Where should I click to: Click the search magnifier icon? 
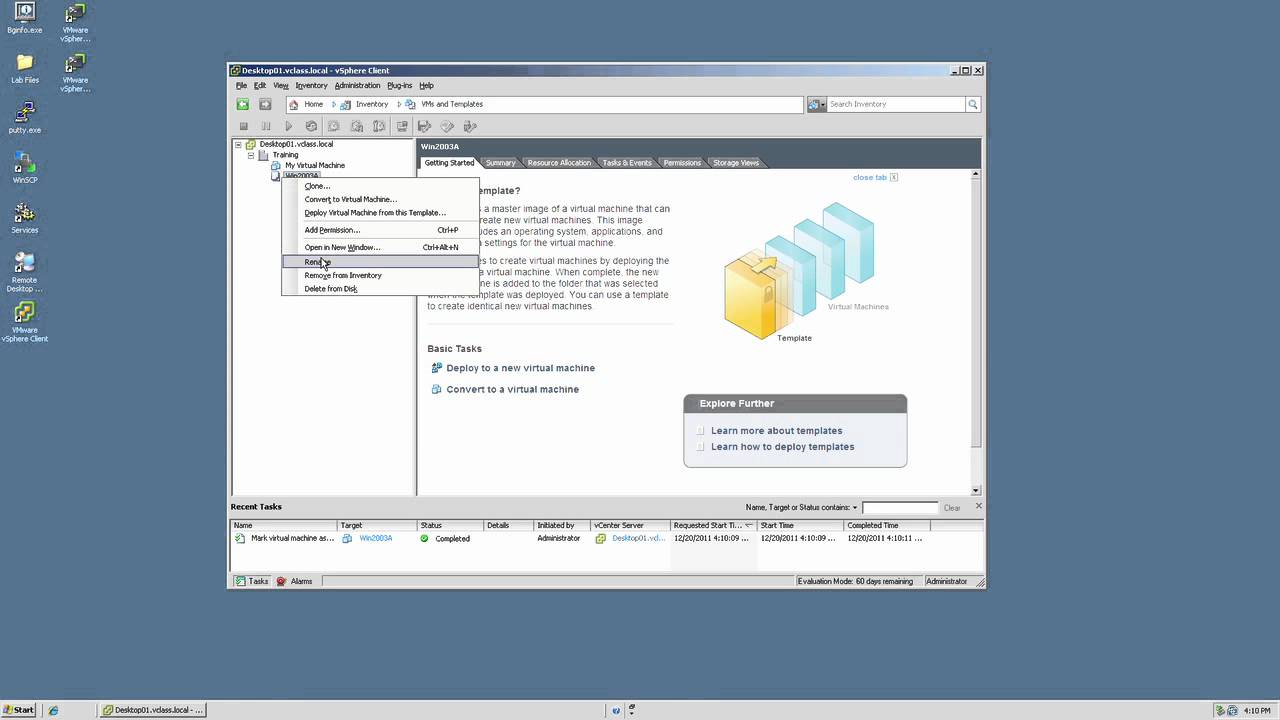pyautogui.click(x=972, y=104)
